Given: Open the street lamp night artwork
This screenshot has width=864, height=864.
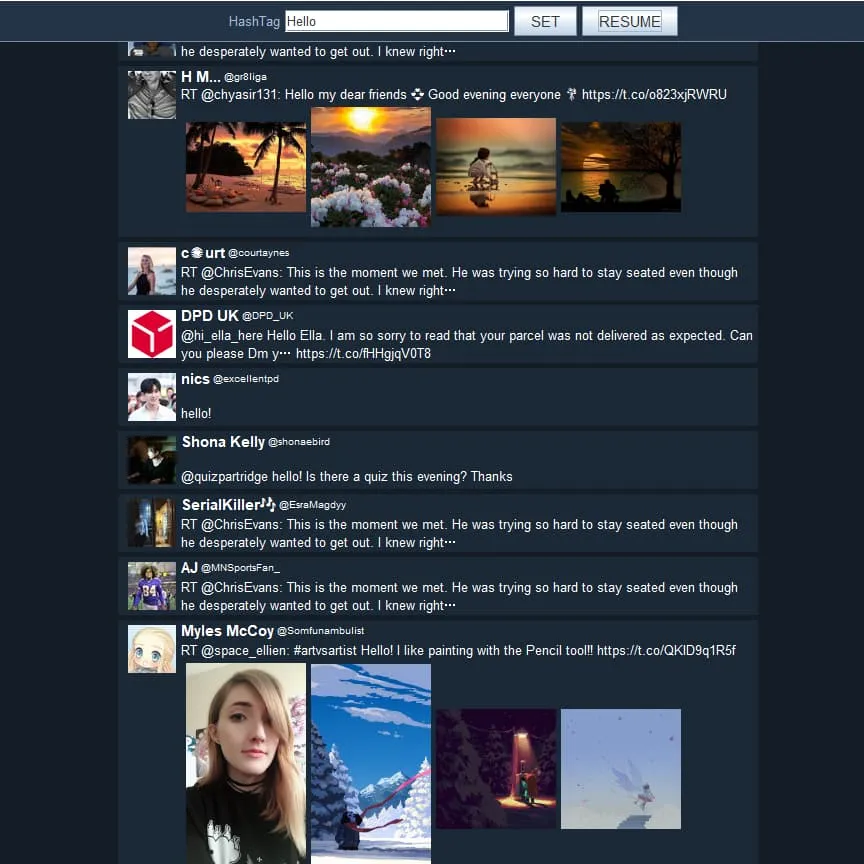Looking at the screenshot, I should click(x=496, y=769).
